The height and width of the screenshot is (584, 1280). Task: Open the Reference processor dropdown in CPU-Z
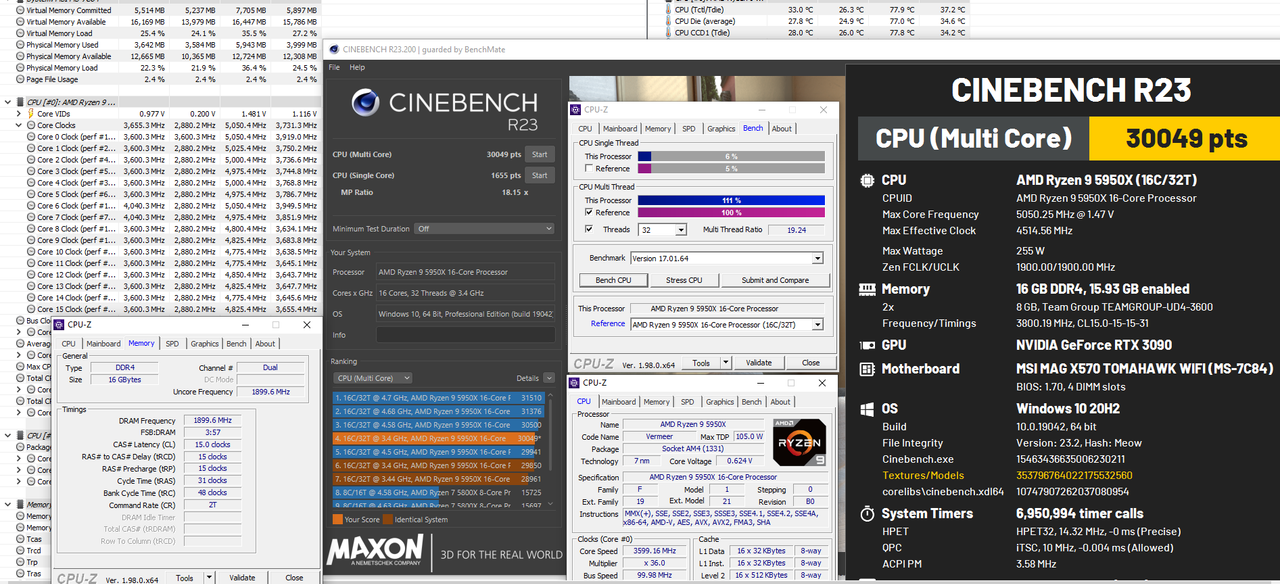(x=817, y=324)
